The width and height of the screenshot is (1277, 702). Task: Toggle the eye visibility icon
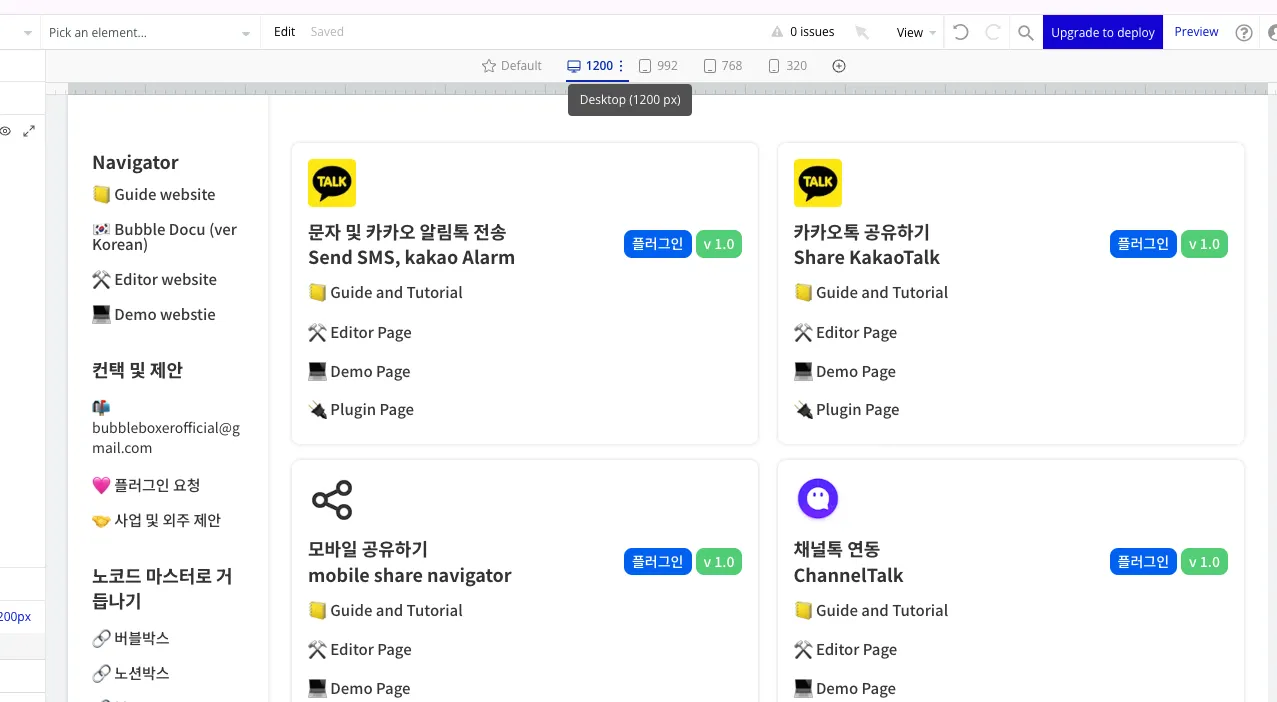6,131
